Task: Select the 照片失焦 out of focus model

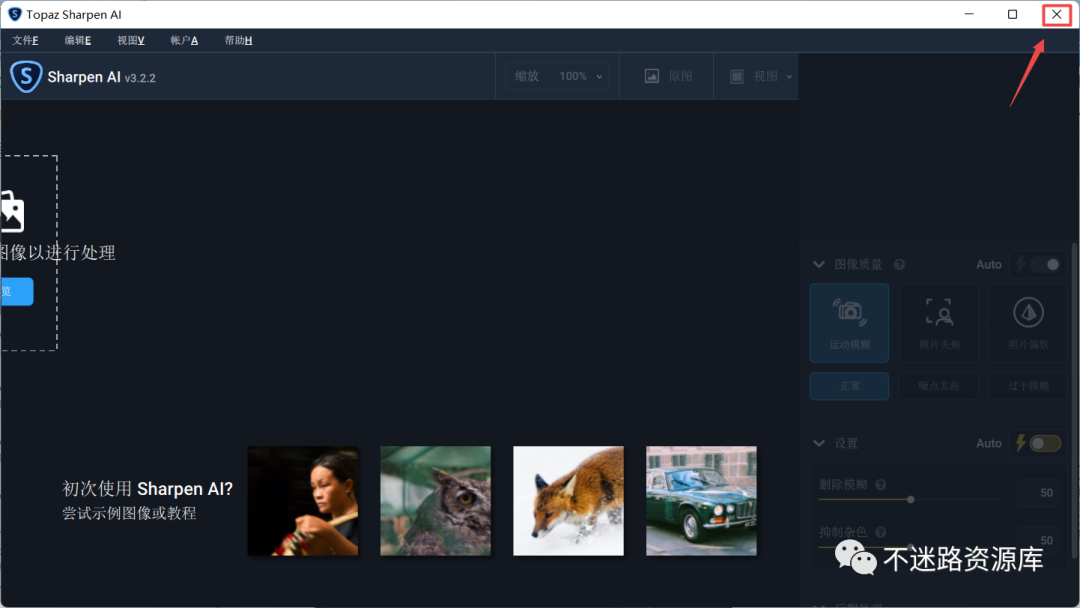Action: 939,323
